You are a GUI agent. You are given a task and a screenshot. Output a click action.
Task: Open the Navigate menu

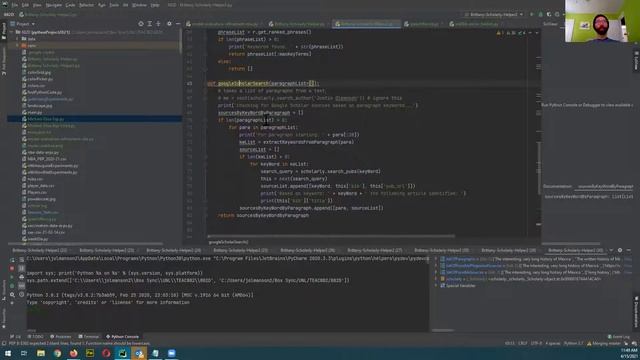tap(53, 5)
